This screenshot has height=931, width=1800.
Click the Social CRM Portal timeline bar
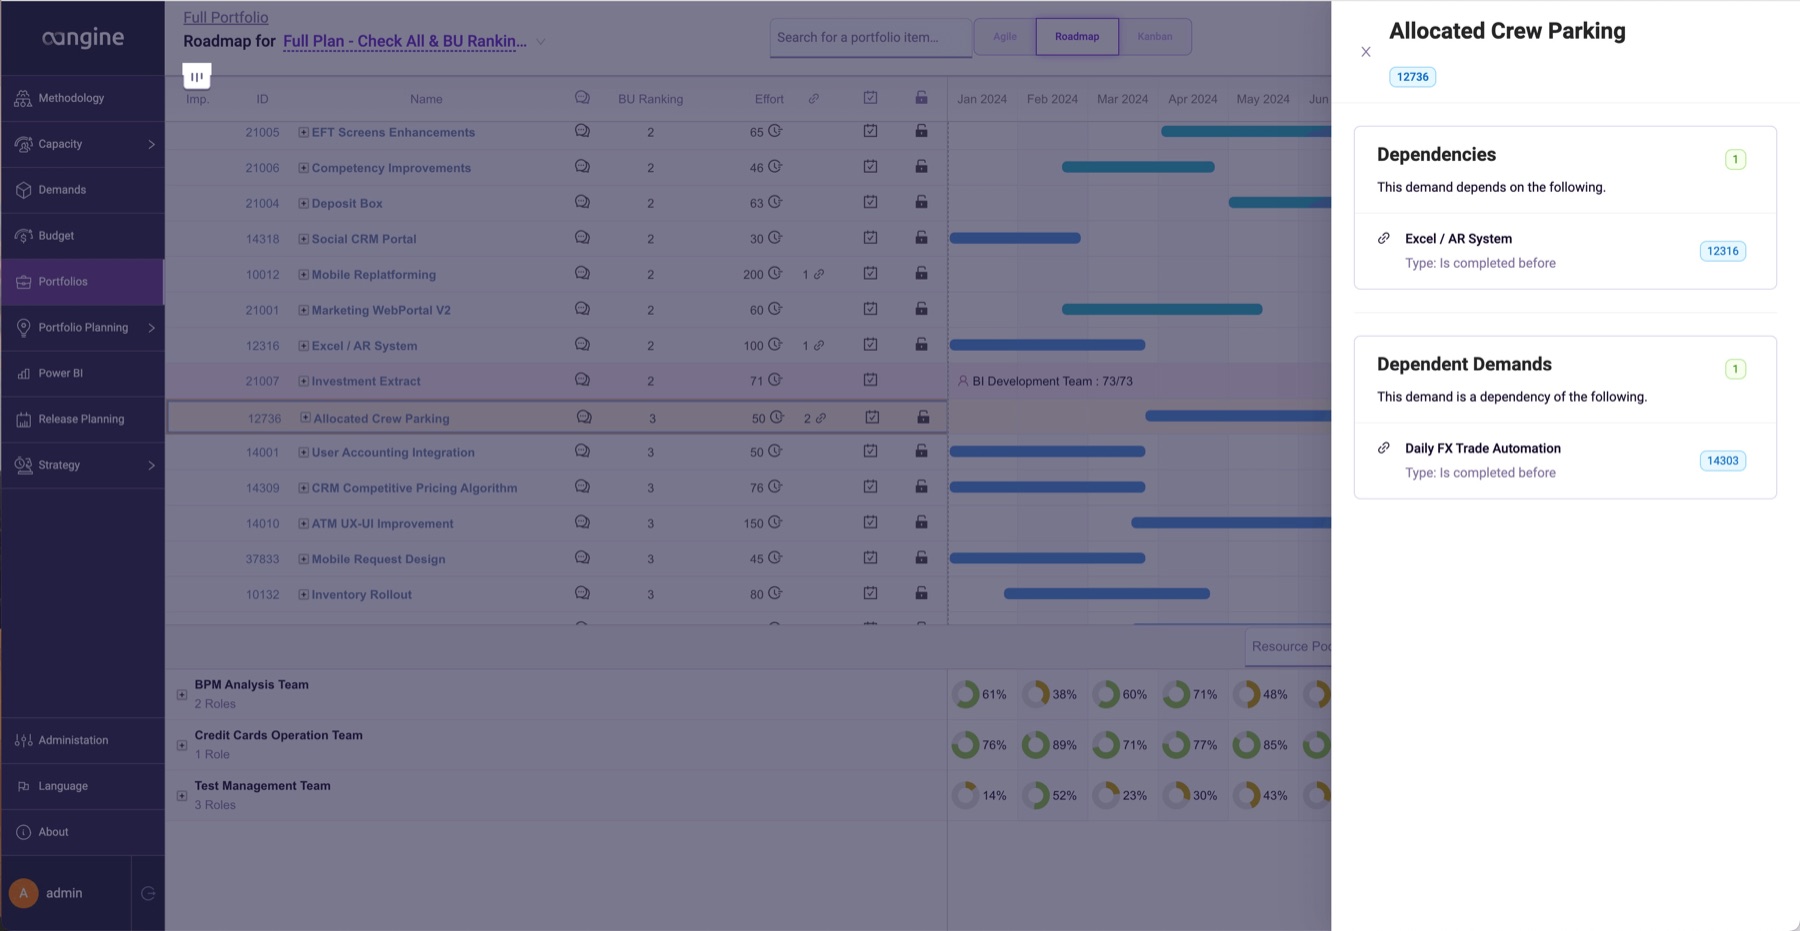pos(1015,238)
